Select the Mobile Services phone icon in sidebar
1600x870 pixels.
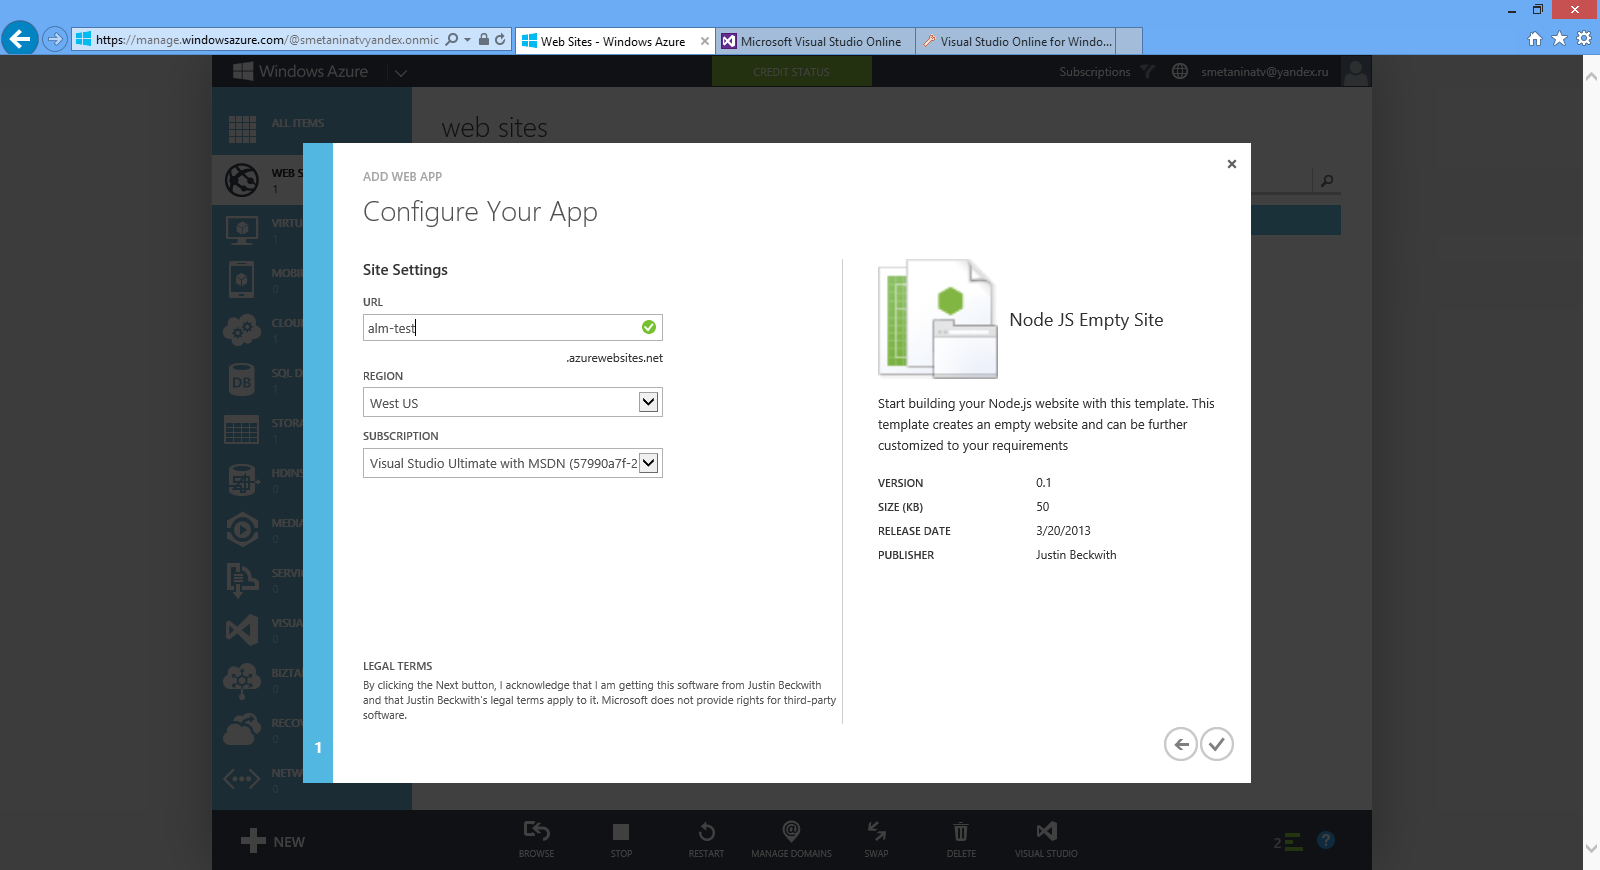[242, 280]
